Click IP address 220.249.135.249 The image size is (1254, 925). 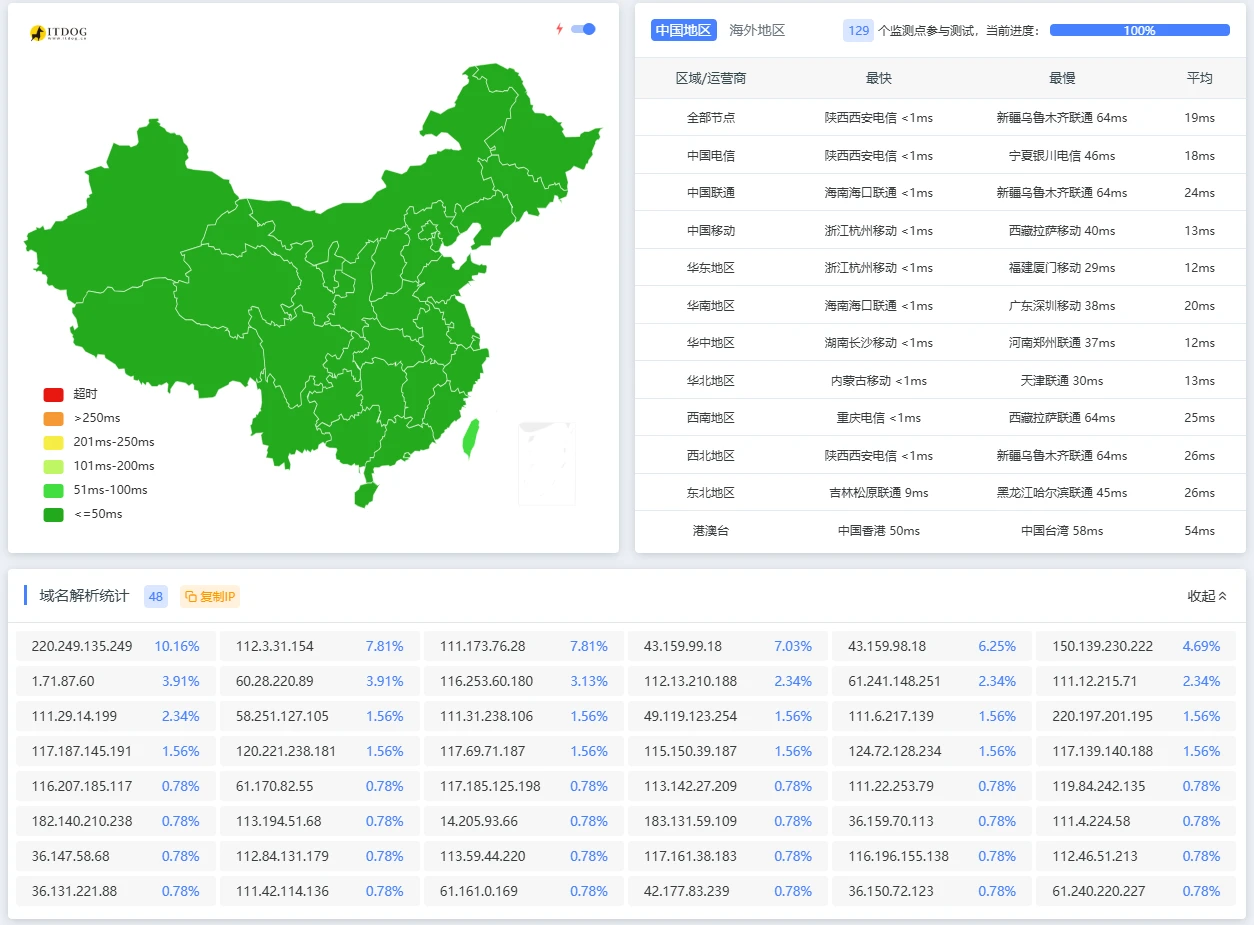point(82,646)
